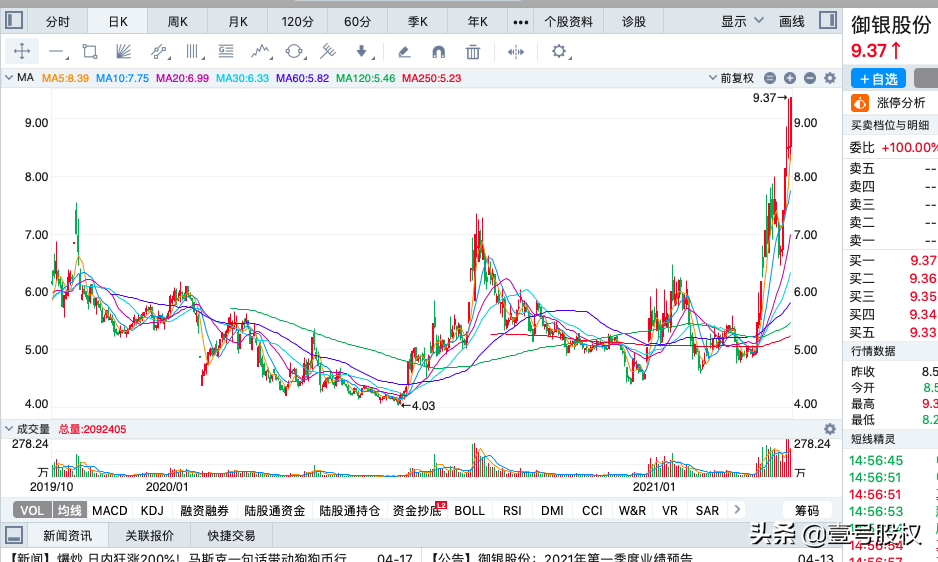
Task: Select the Gann fan lines tool
Action: pos(123,51)
